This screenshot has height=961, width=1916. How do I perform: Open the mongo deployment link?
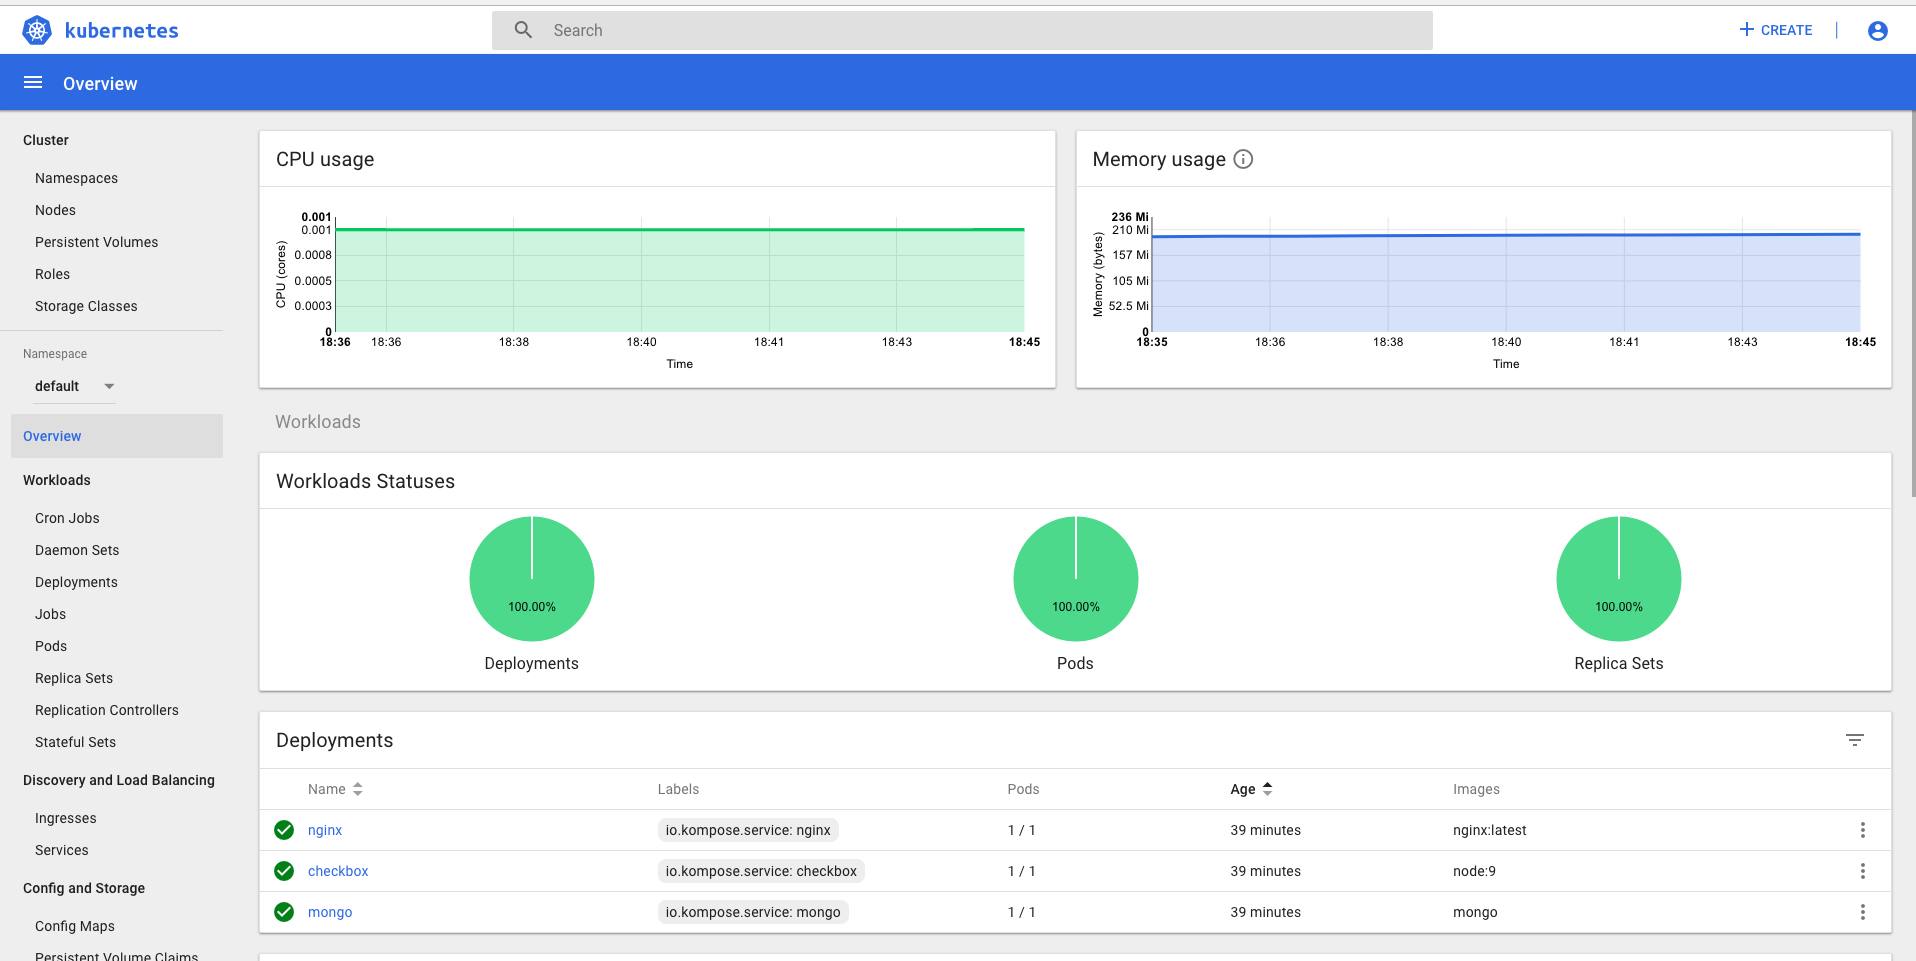pos(330,912)
